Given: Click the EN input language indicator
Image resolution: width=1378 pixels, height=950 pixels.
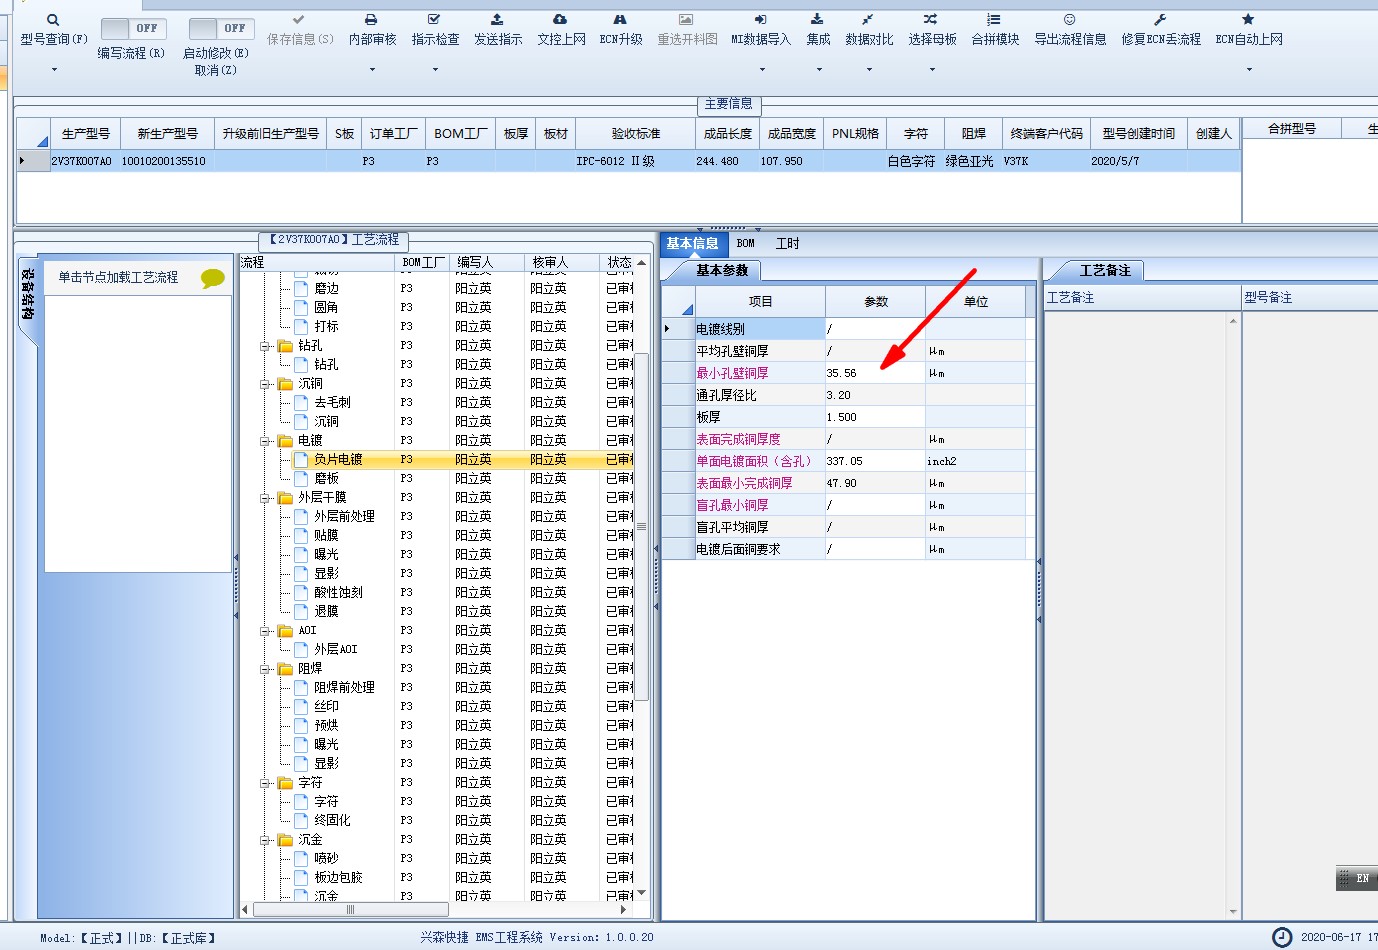Looking at the screenshot, I should [1361, 878].
